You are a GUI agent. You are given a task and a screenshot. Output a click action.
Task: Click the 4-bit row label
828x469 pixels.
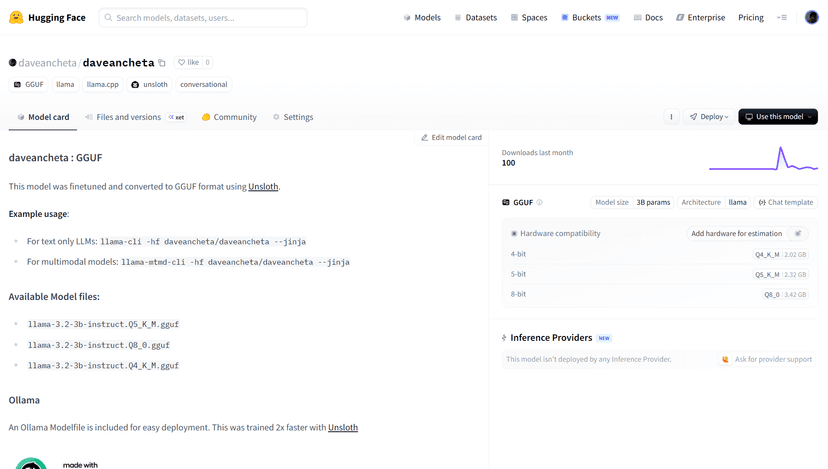pyautogui.click(x=518, y=254)
